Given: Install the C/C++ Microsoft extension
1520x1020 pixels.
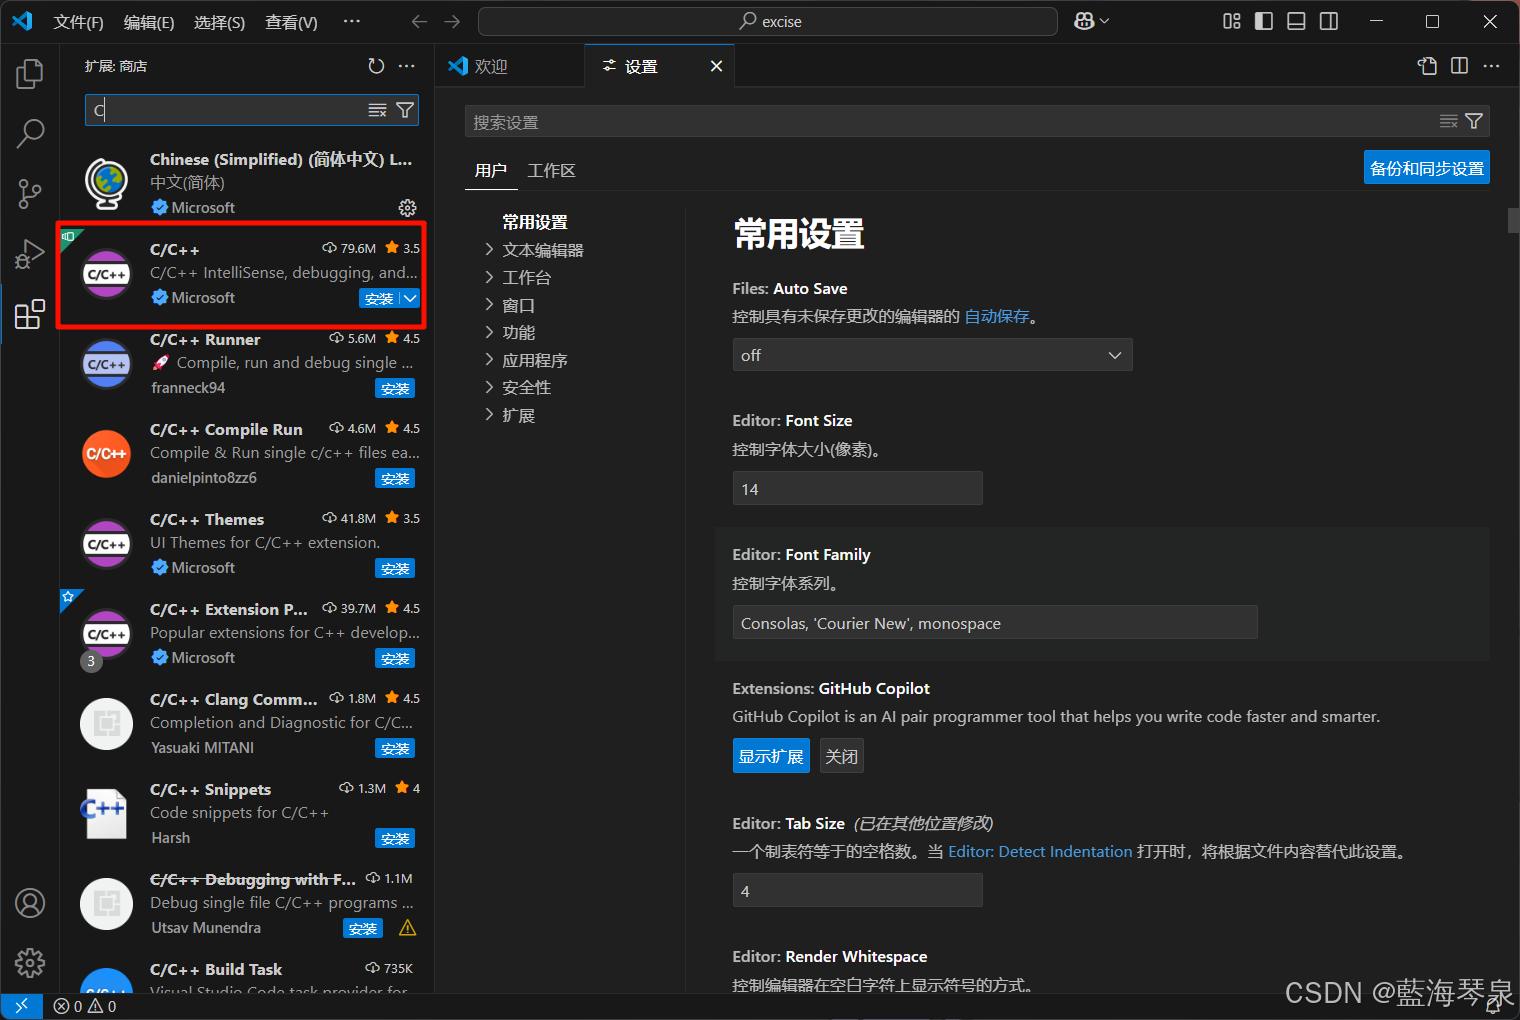Looking at the screenshot, I should coord(379,298).
